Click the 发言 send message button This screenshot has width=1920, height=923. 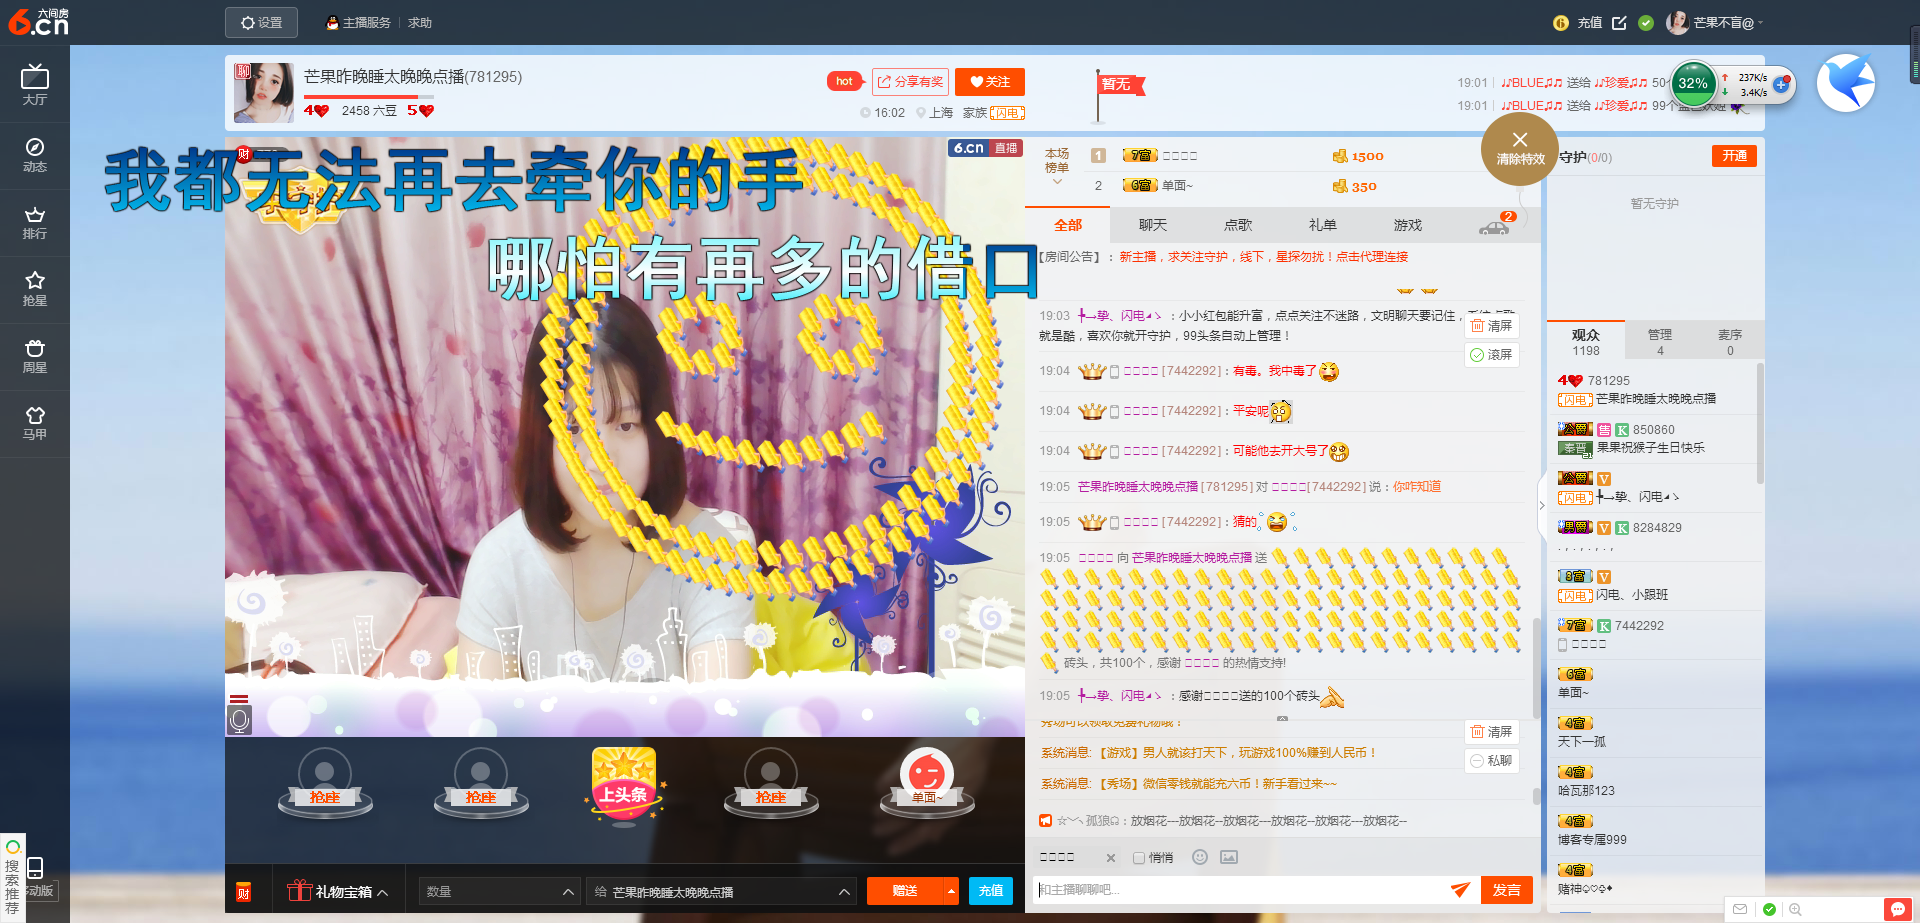click(x=1506, y=889)
